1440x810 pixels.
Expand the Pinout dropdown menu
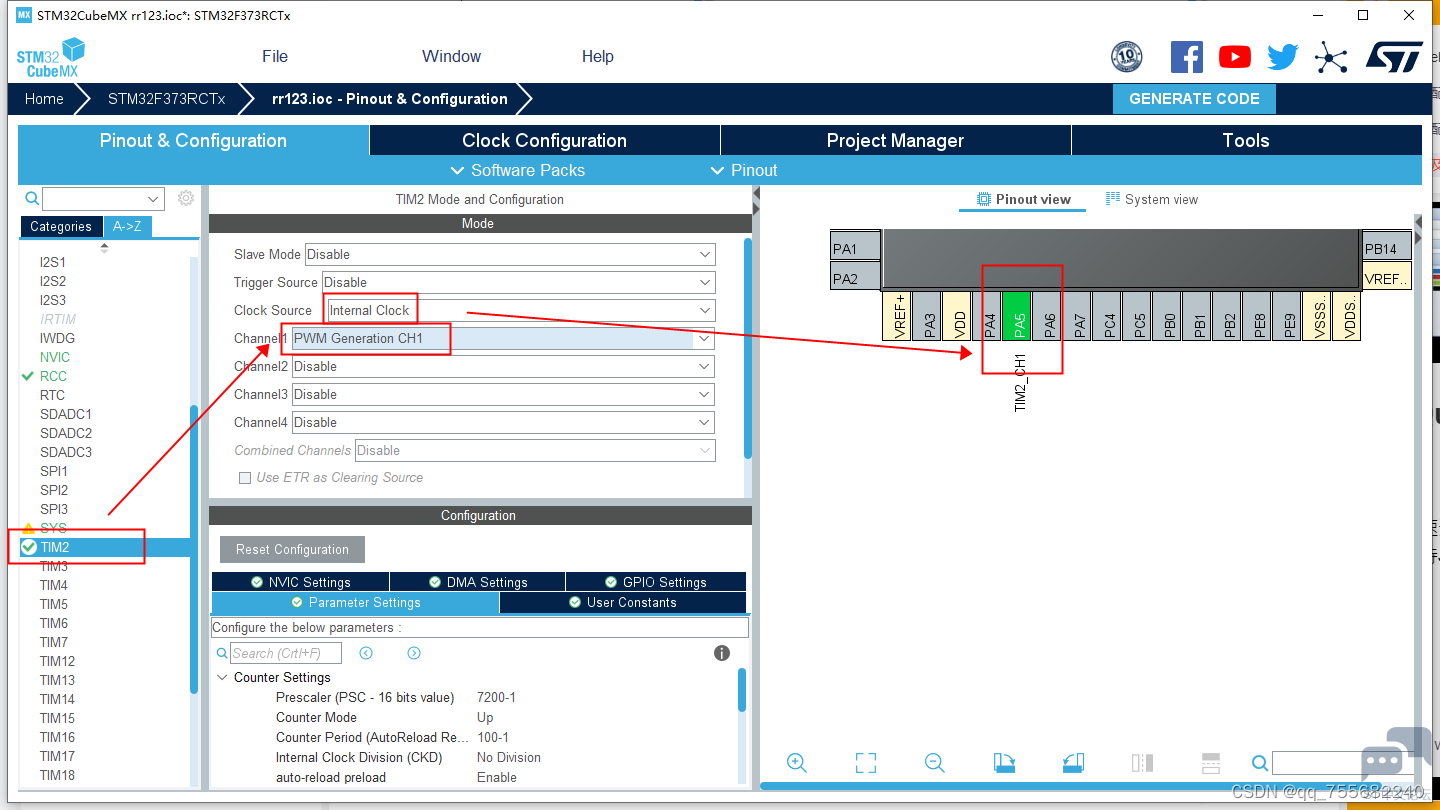pos(744,170)
